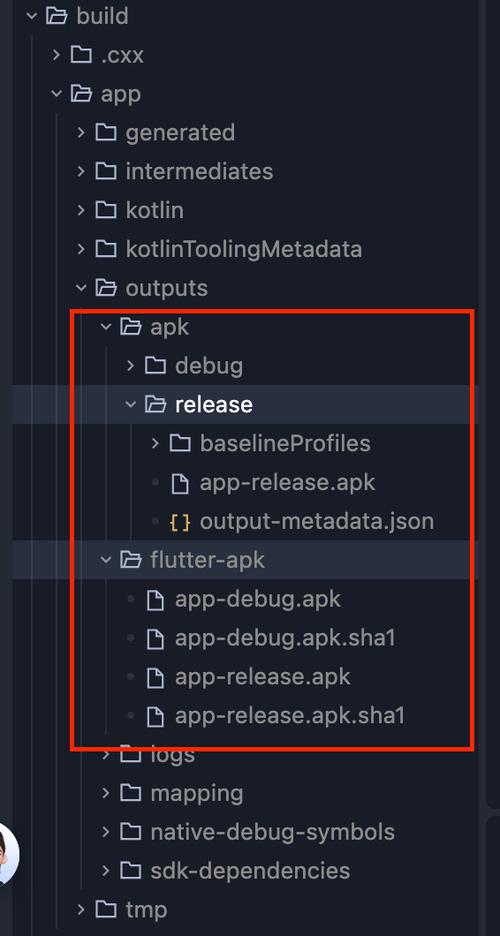Click the folder icon next to native-debug-symbols

(x=131, y=832)
